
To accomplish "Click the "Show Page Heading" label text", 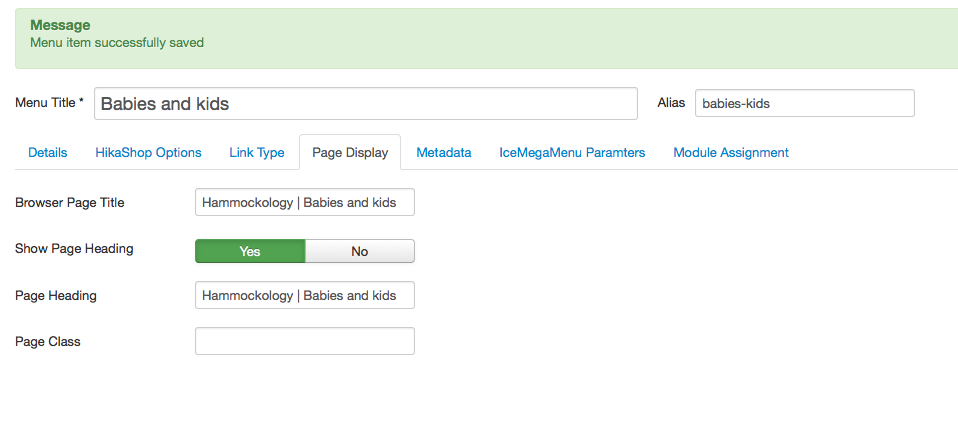I will tap(74, 249).
